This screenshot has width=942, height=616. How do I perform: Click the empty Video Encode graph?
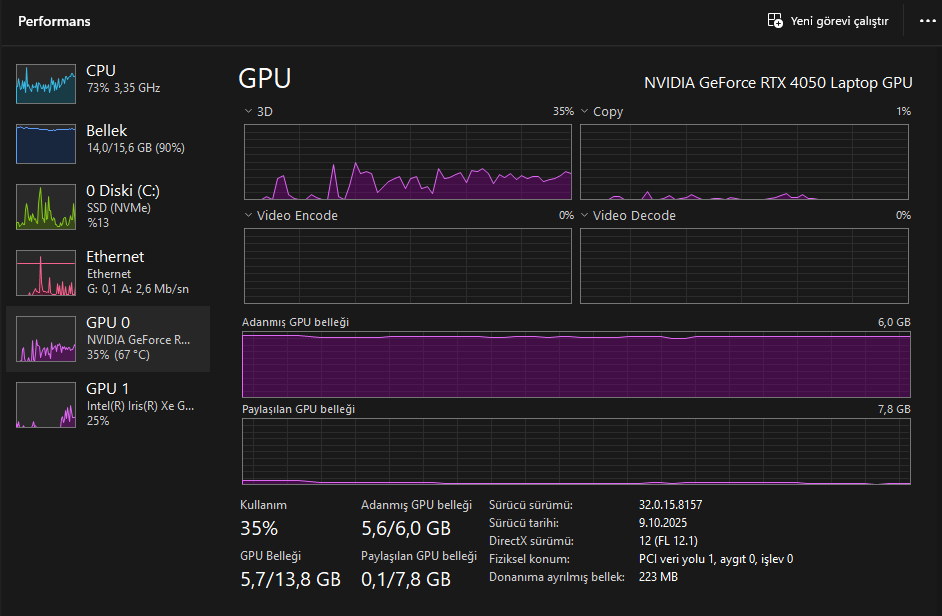point(408,266)
